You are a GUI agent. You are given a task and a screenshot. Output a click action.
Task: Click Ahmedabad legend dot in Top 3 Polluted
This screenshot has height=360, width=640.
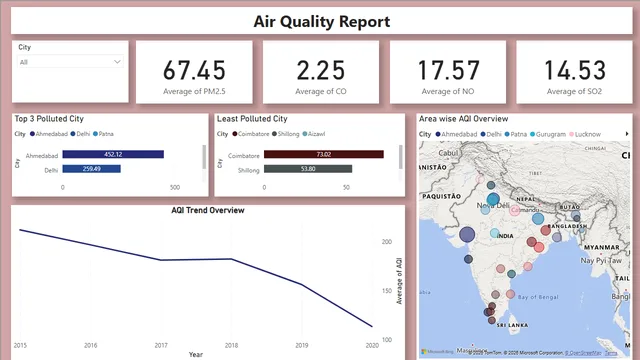32,134
